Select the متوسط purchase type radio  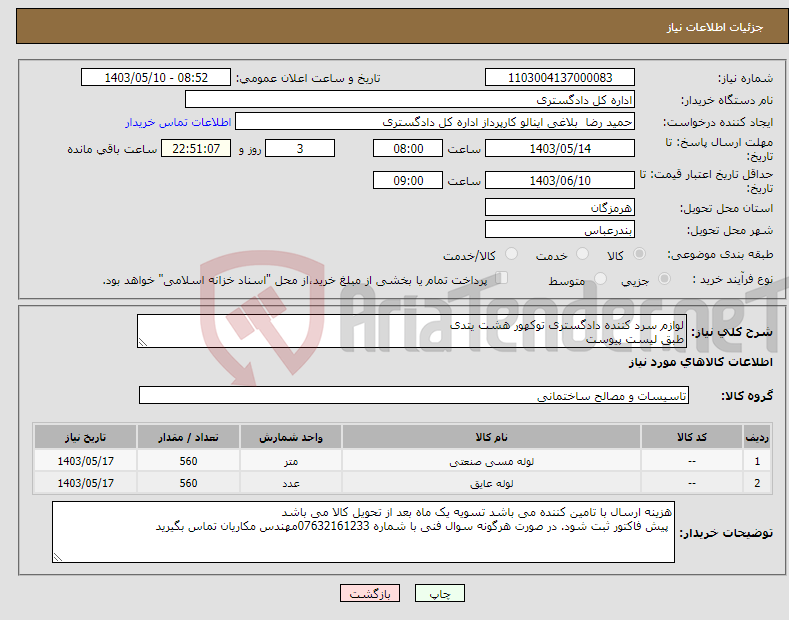600,278
